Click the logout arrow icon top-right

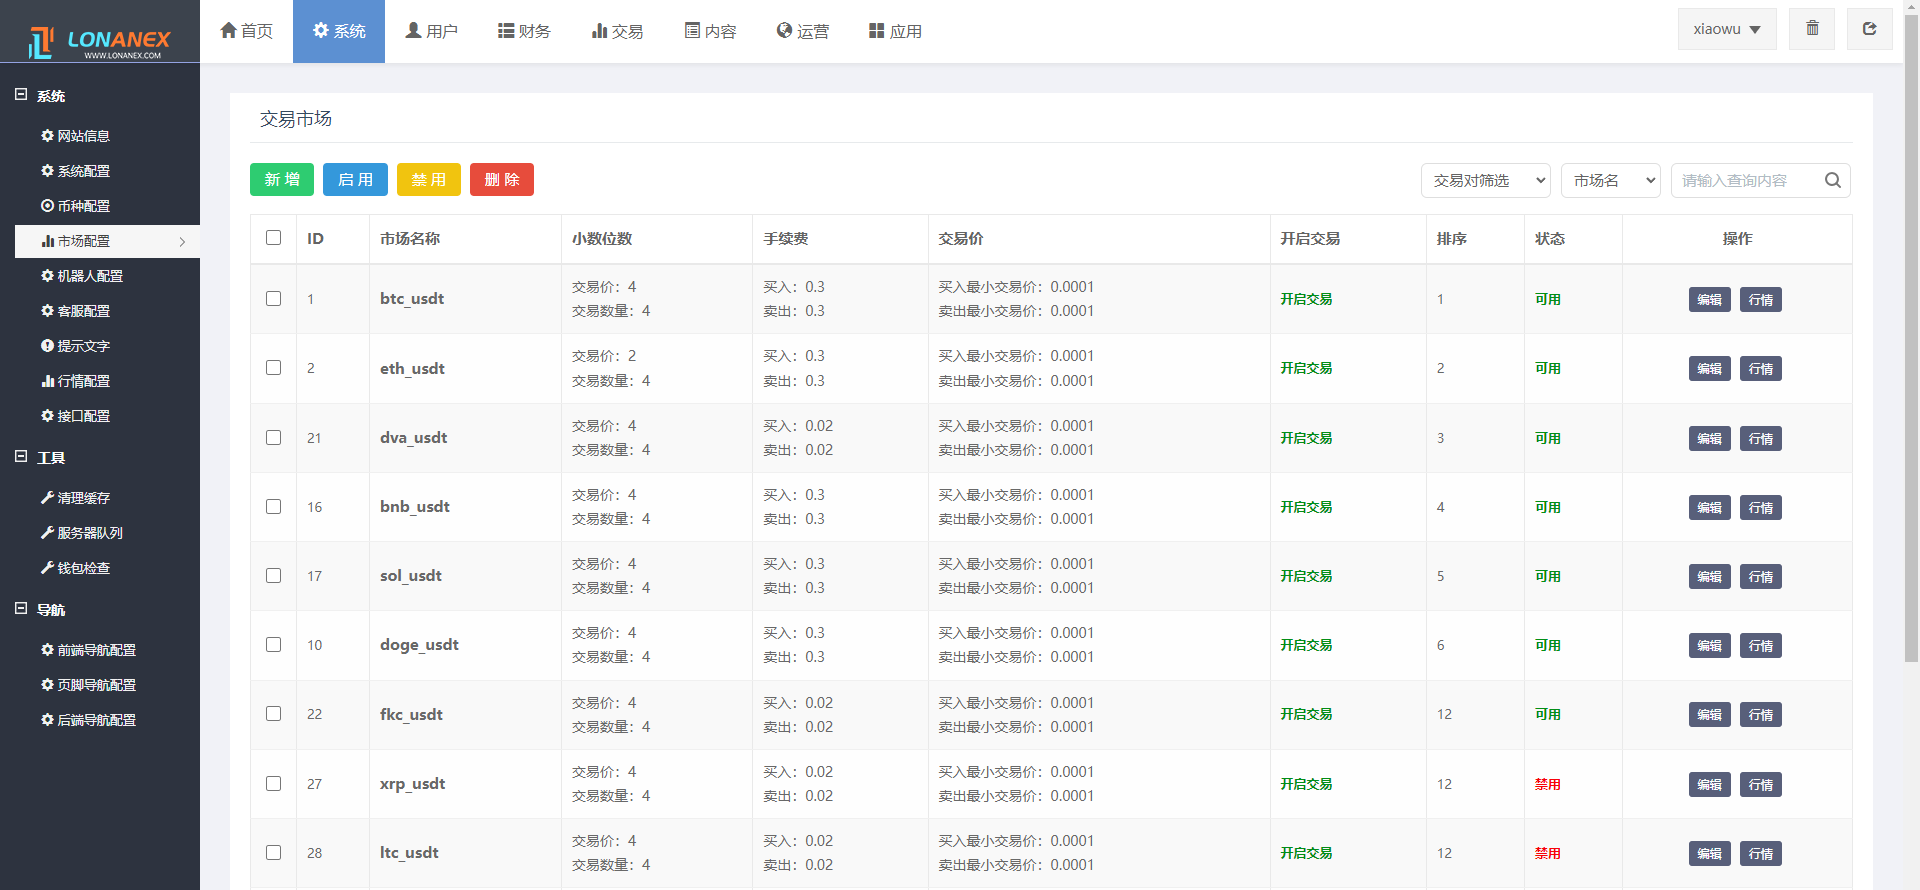point(1869,29)
